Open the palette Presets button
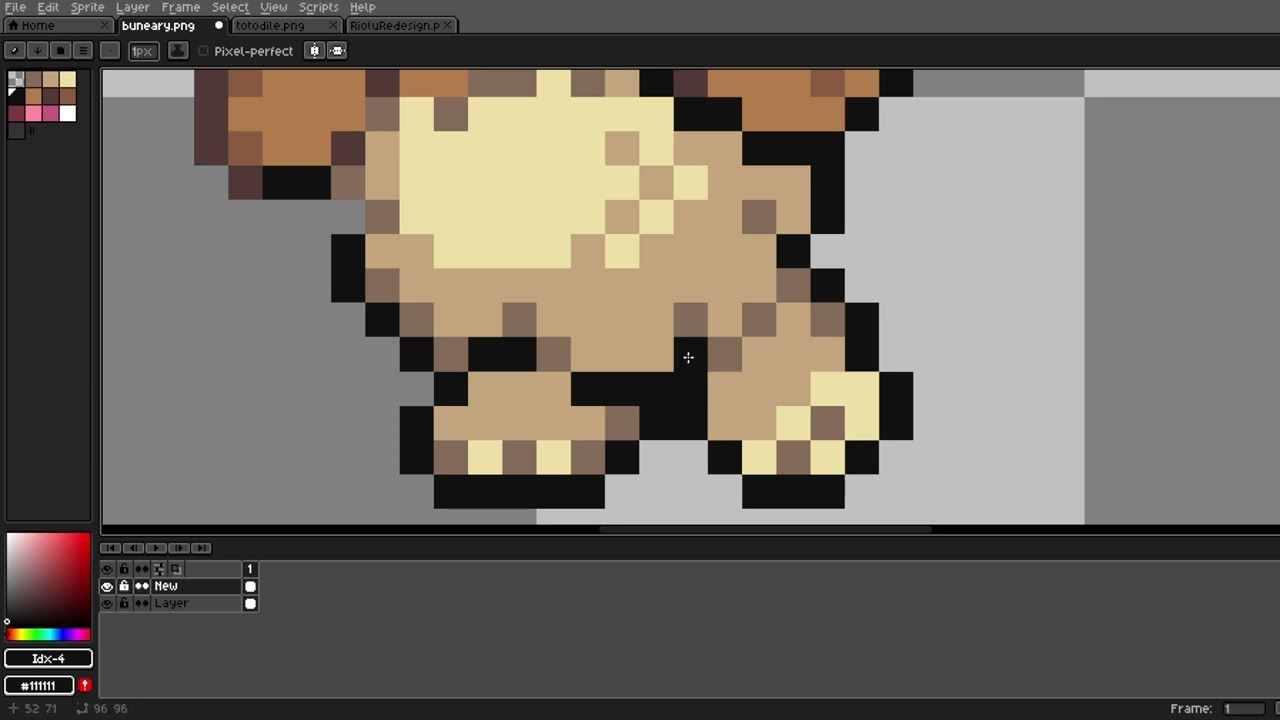This screenshot has height=720, width=1280. pos(60,51)
